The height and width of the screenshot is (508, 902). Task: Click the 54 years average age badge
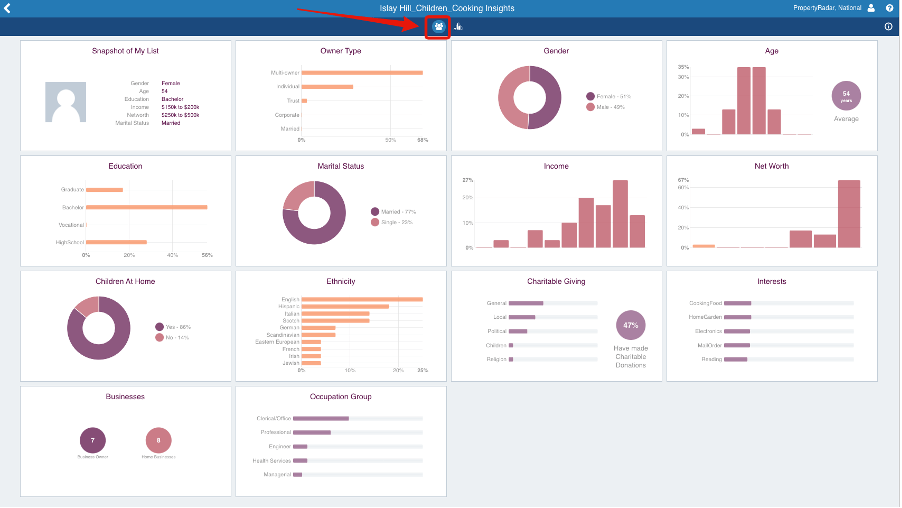coord(846,96)
